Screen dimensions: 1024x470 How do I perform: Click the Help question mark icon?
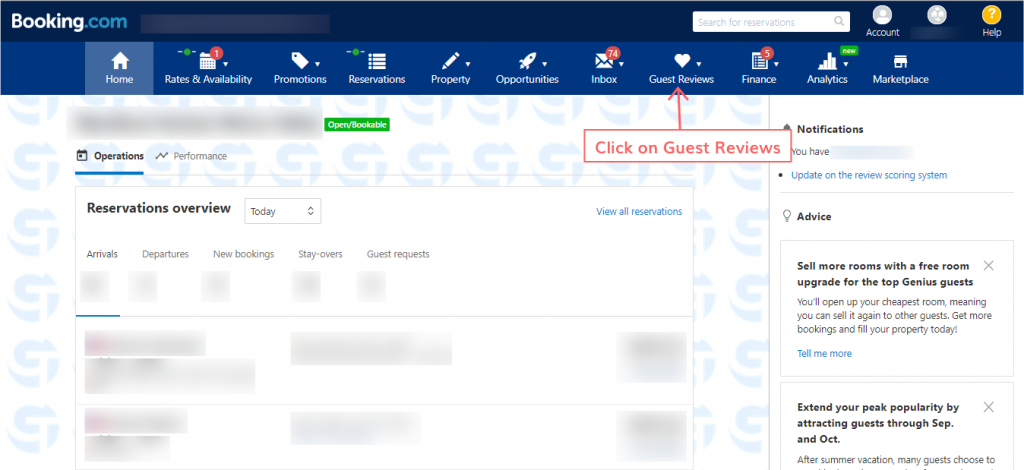tap(991, 15)
